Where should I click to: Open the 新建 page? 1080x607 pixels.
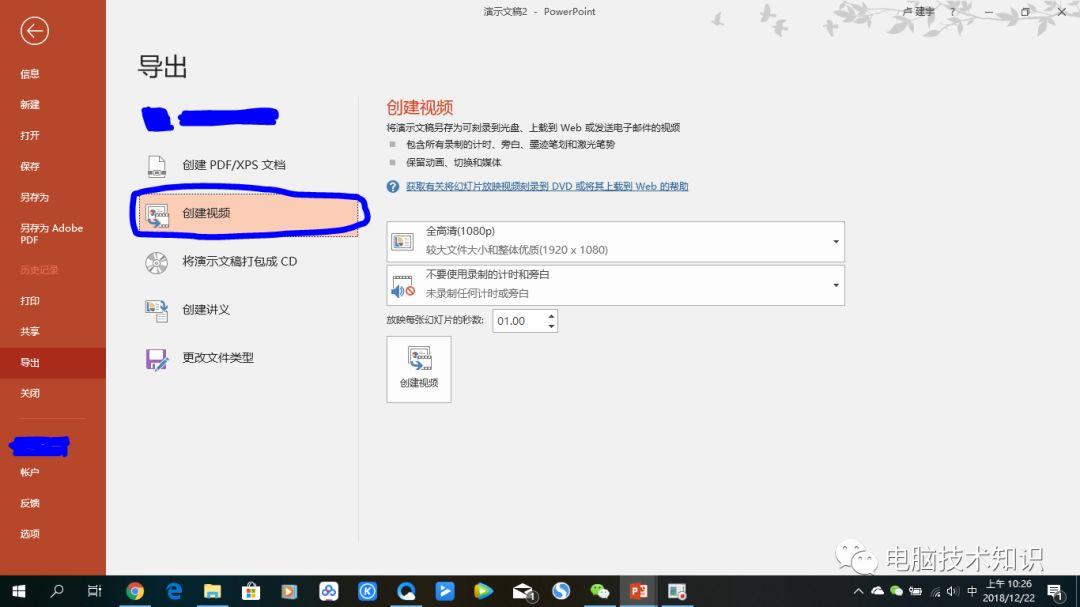(x=30, y=105)
